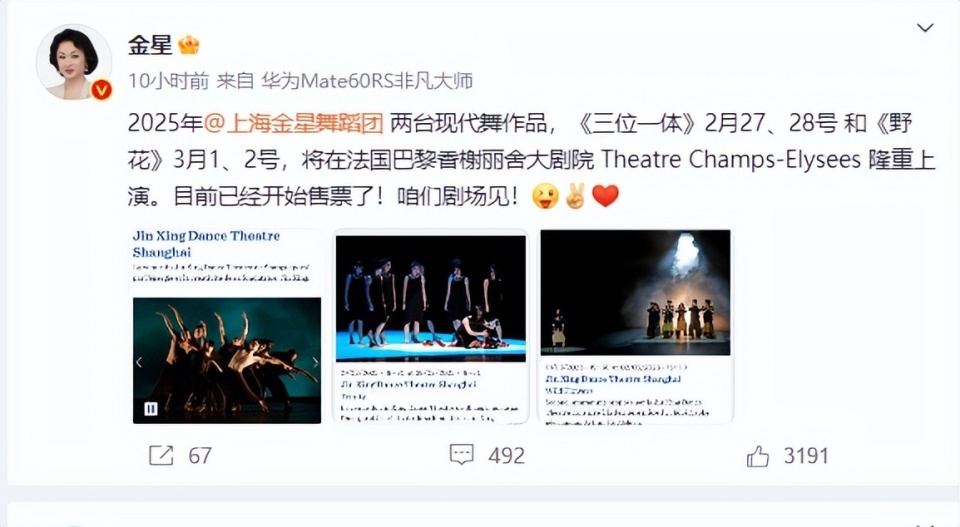960x527 pixels.
Task: Like the post with thumbs-up icon
Action: click(758, 456)
